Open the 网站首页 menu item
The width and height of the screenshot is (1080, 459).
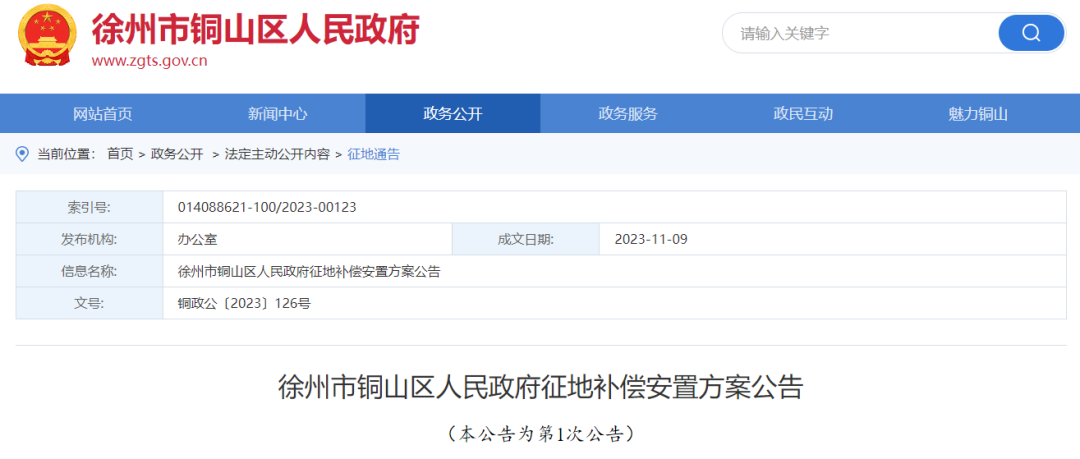pos(102,114)
